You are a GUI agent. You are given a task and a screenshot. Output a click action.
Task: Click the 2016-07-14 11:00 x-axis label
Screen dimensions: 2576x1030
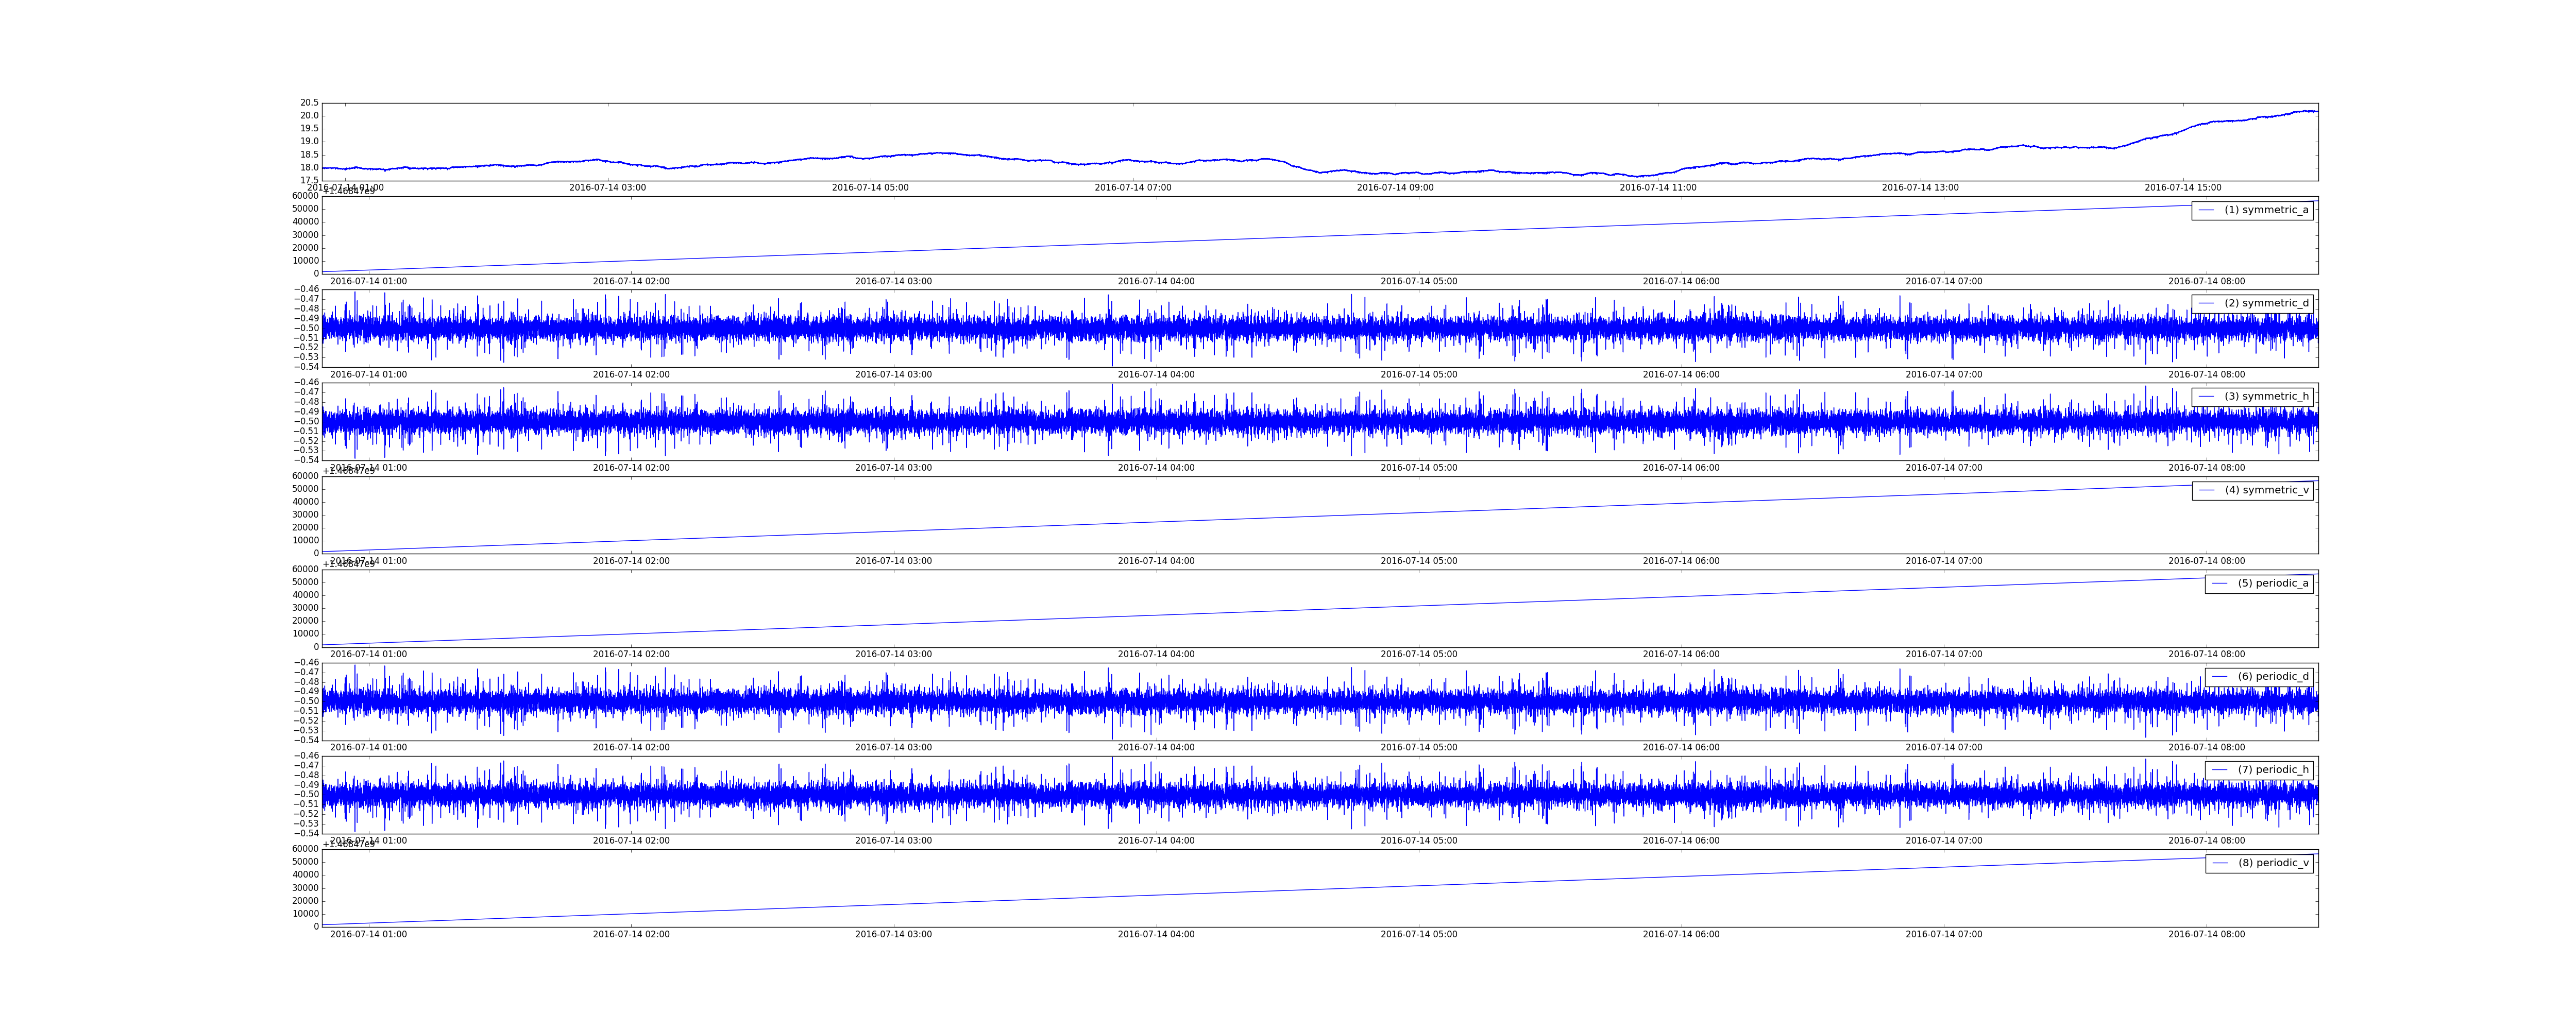[x=1658, y=188]
